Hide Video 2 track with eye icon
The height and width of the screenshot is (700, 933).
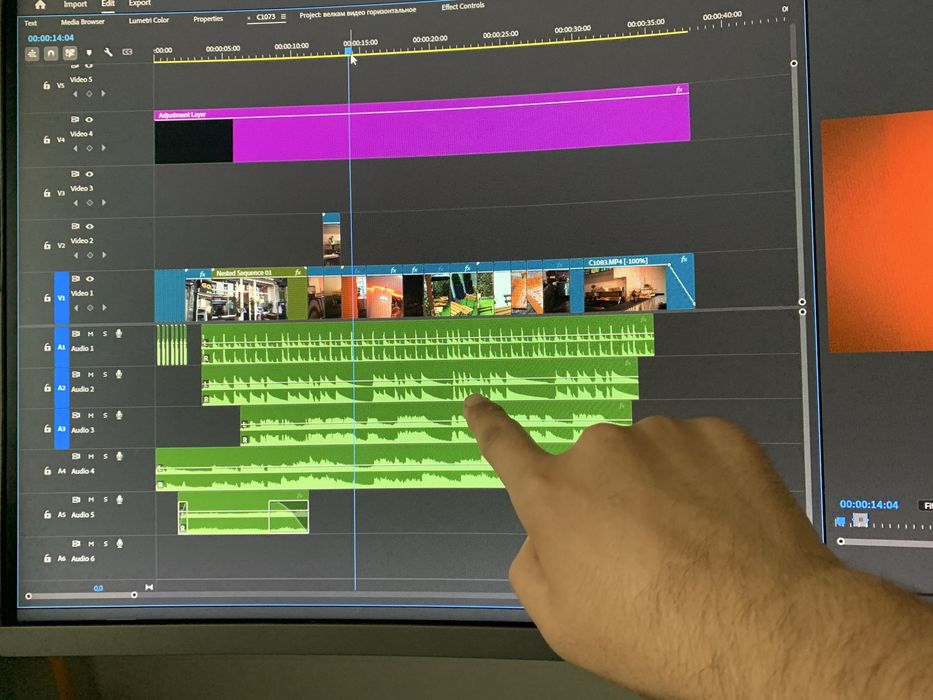pyautogui.click(x=90, y=226)
